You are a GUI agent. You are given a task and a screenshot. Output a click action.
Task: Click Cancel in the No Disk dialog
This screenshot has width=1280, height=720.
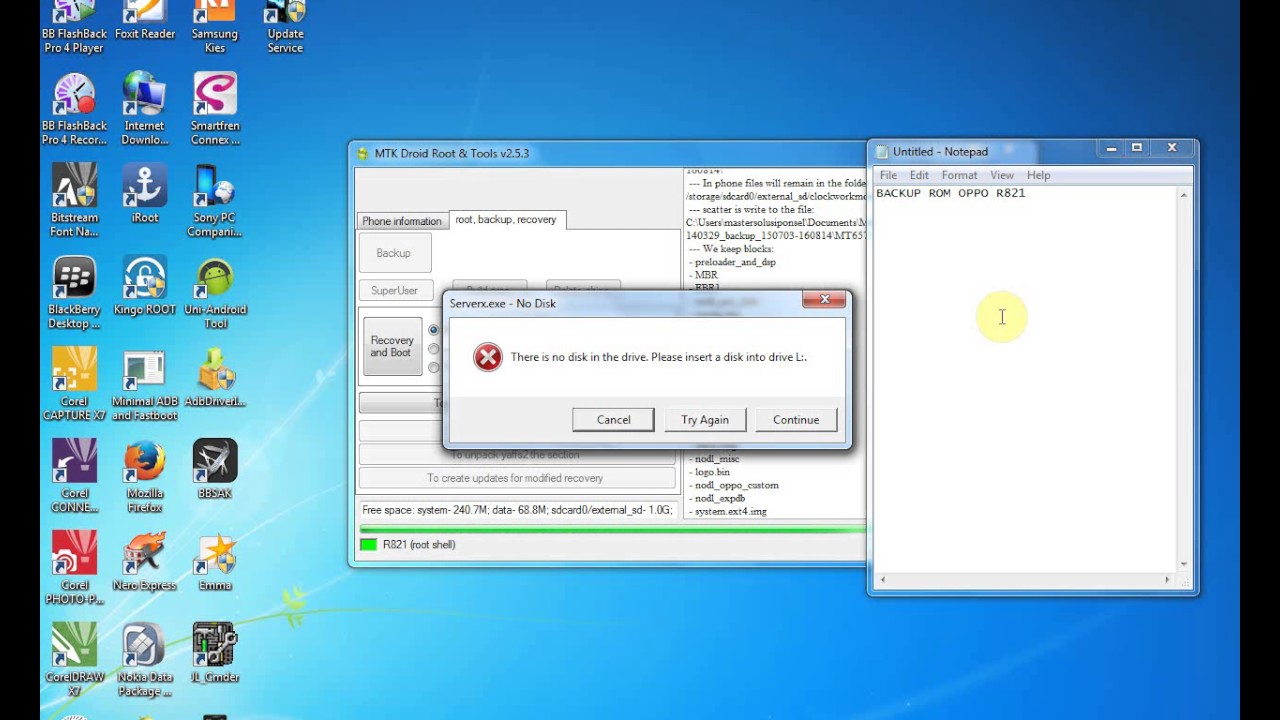pyautogui.click(x=614, y=420)
